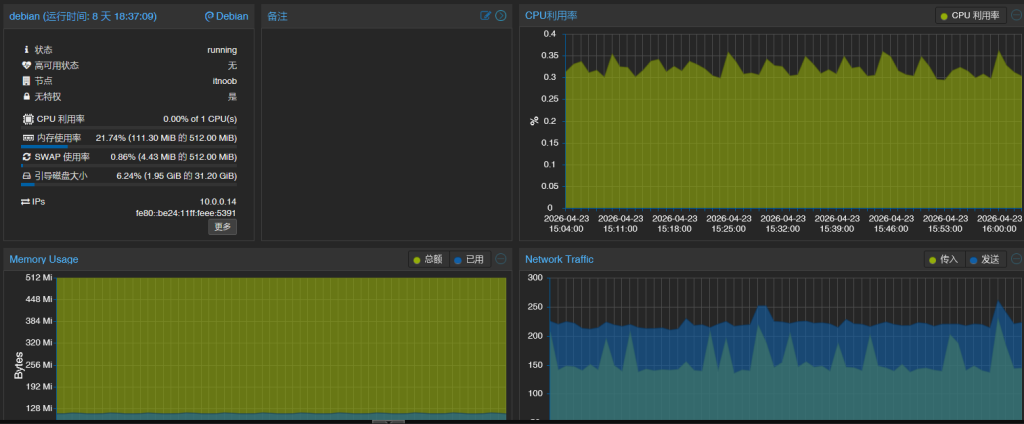Collapse the CPU利用率 chart panel
Viewport: 1024px width, 424px height.
1016,16
